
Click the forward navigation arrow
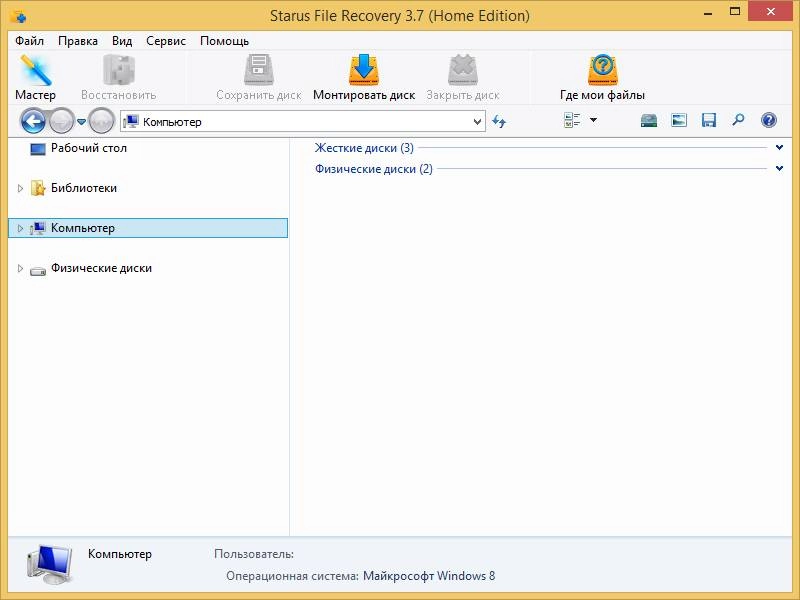tap(62, 121)
